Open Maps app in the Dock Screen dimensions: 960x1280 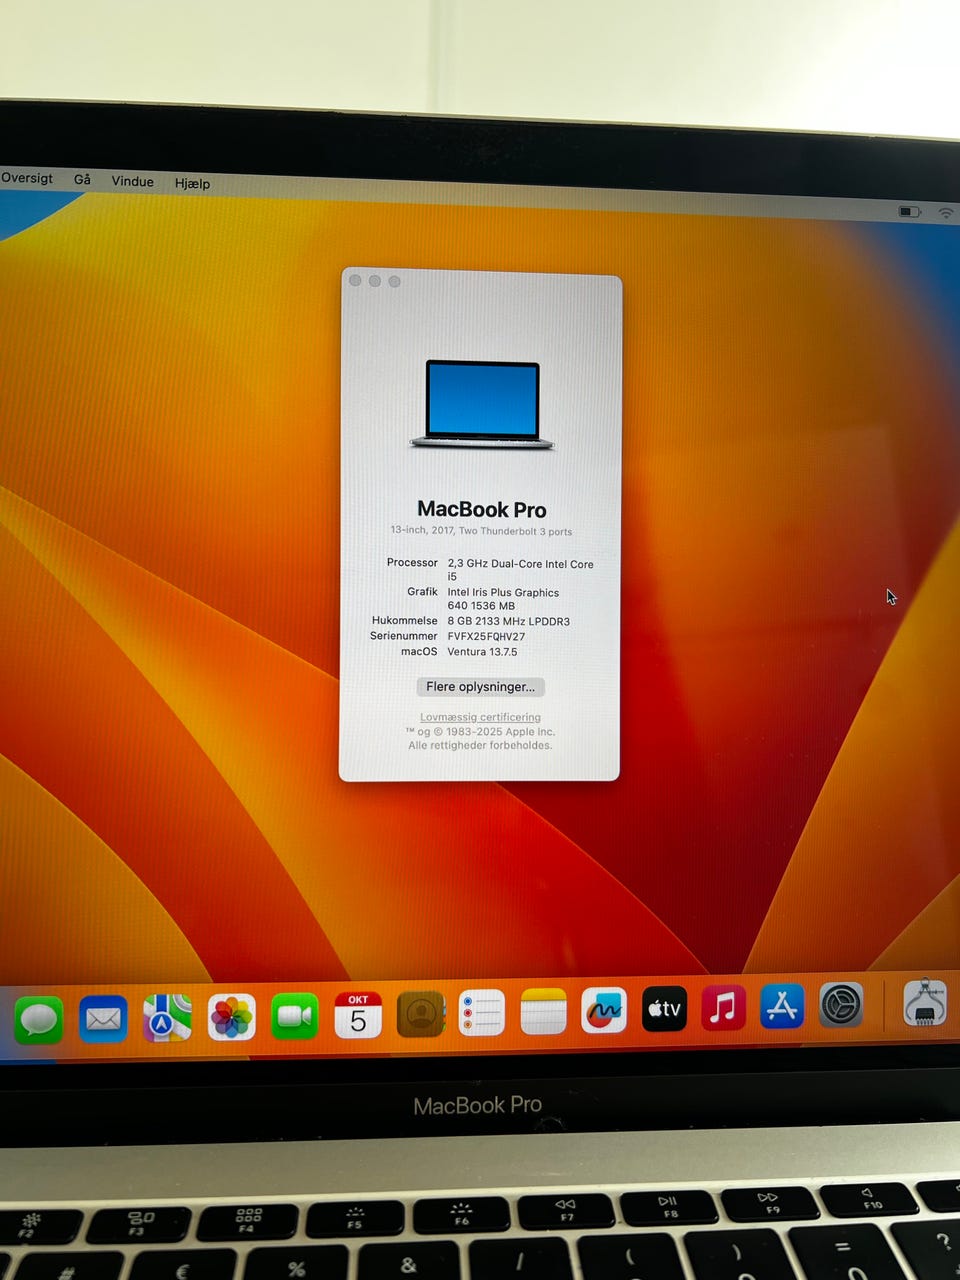click(x=167, y=1018)
